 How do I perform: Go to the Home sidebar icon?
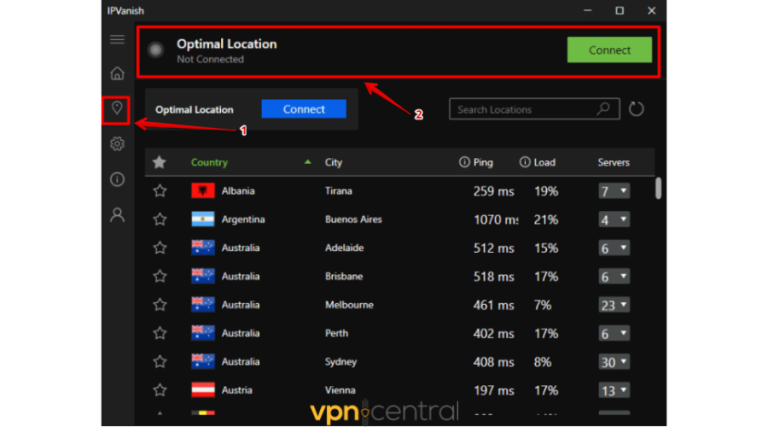click(117, 73)
